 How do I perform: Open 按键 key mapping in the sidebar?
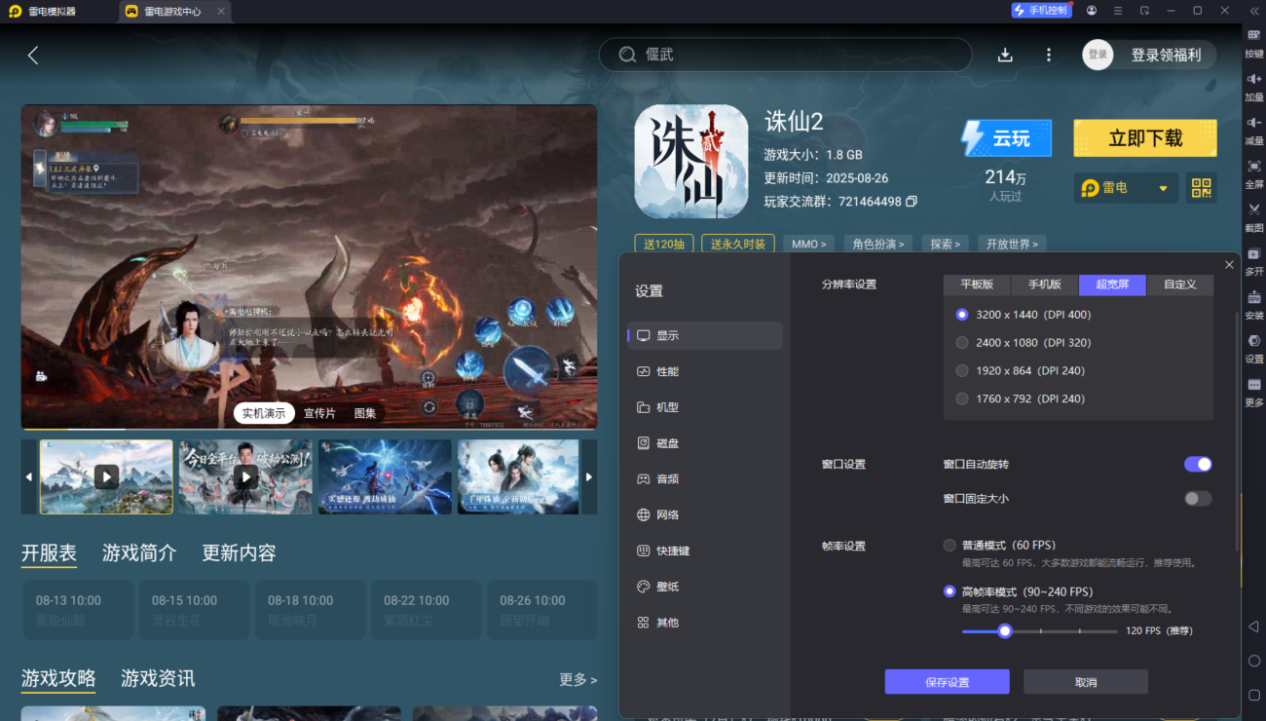point(1254,45)
